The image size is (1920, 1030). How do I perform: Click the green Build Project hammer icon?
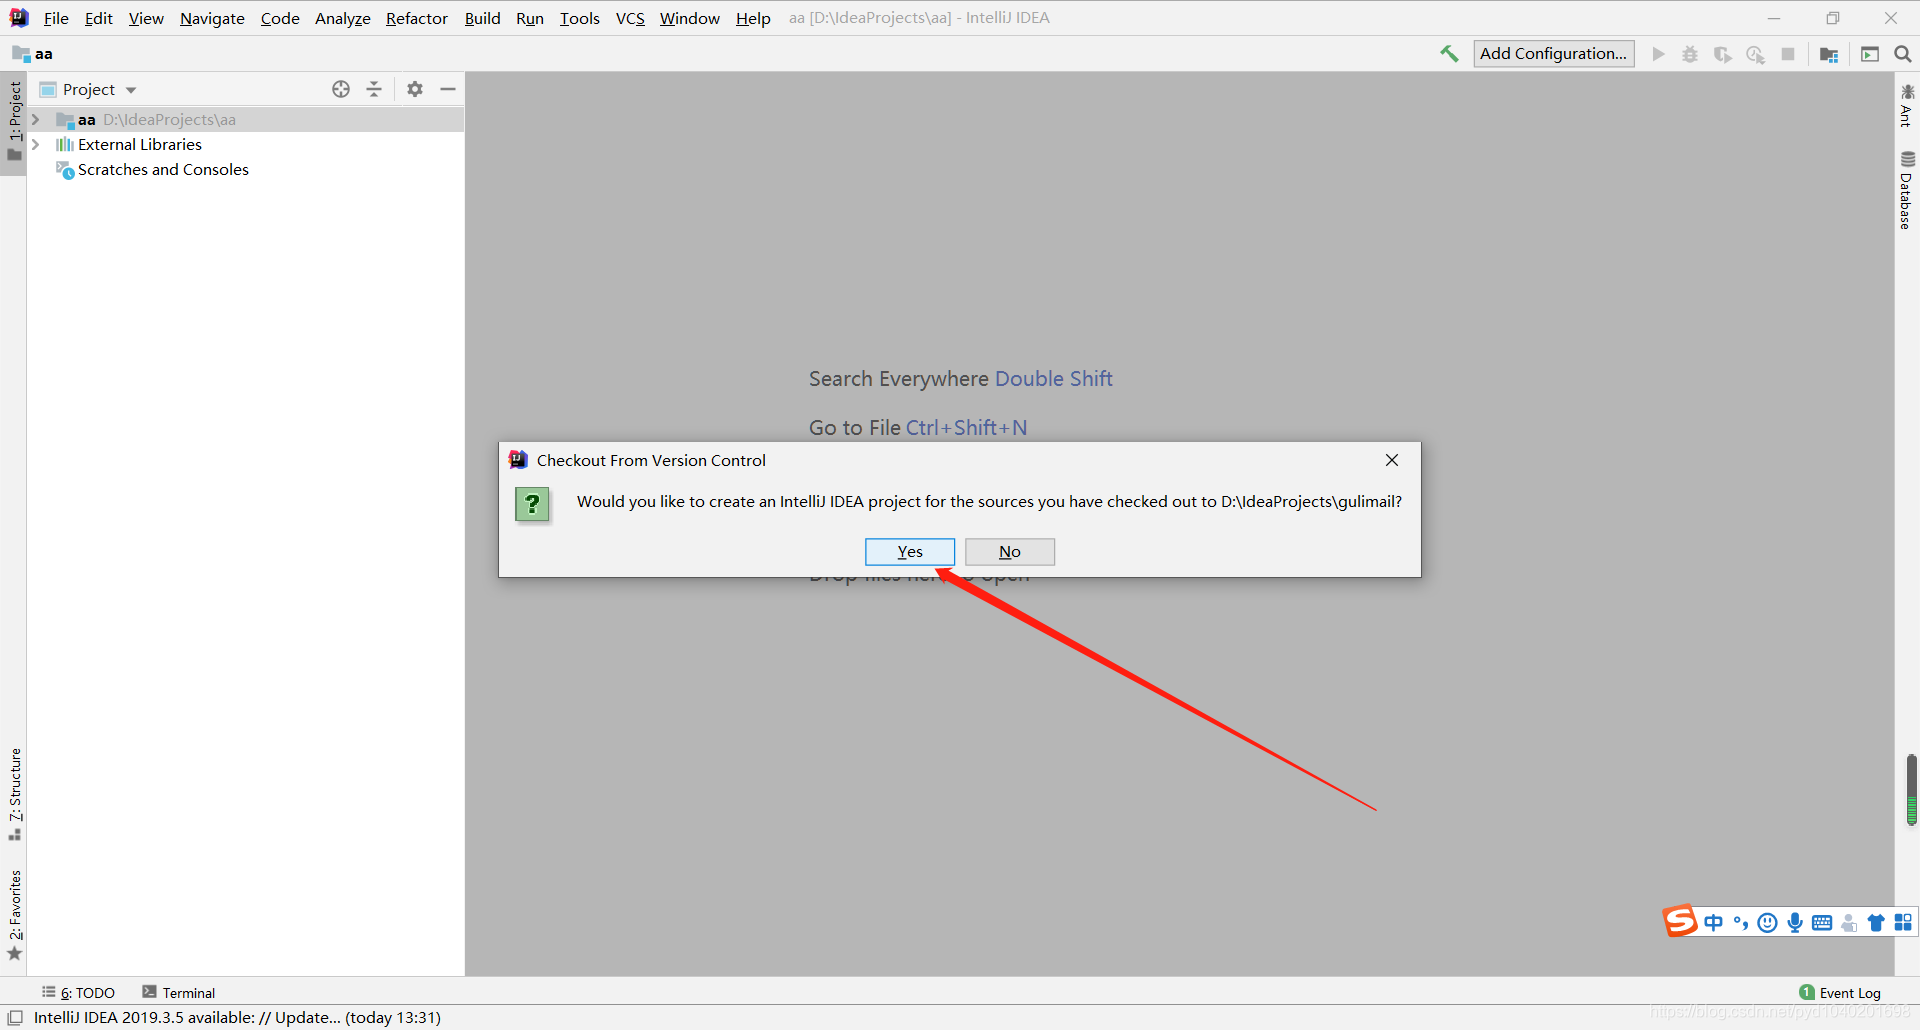point(1449,54)
